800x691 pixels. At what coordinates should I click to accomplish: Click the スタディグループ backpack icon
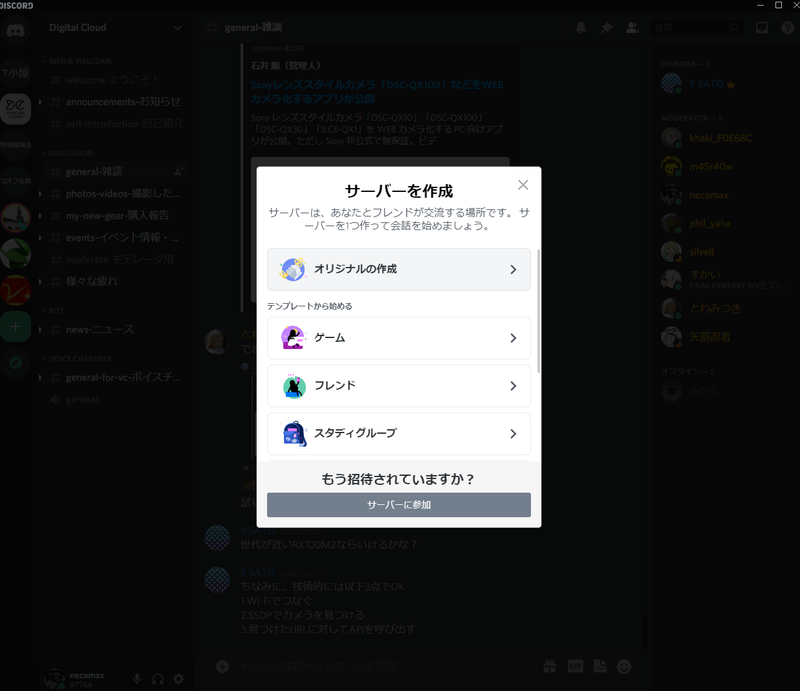coord(294,434)
